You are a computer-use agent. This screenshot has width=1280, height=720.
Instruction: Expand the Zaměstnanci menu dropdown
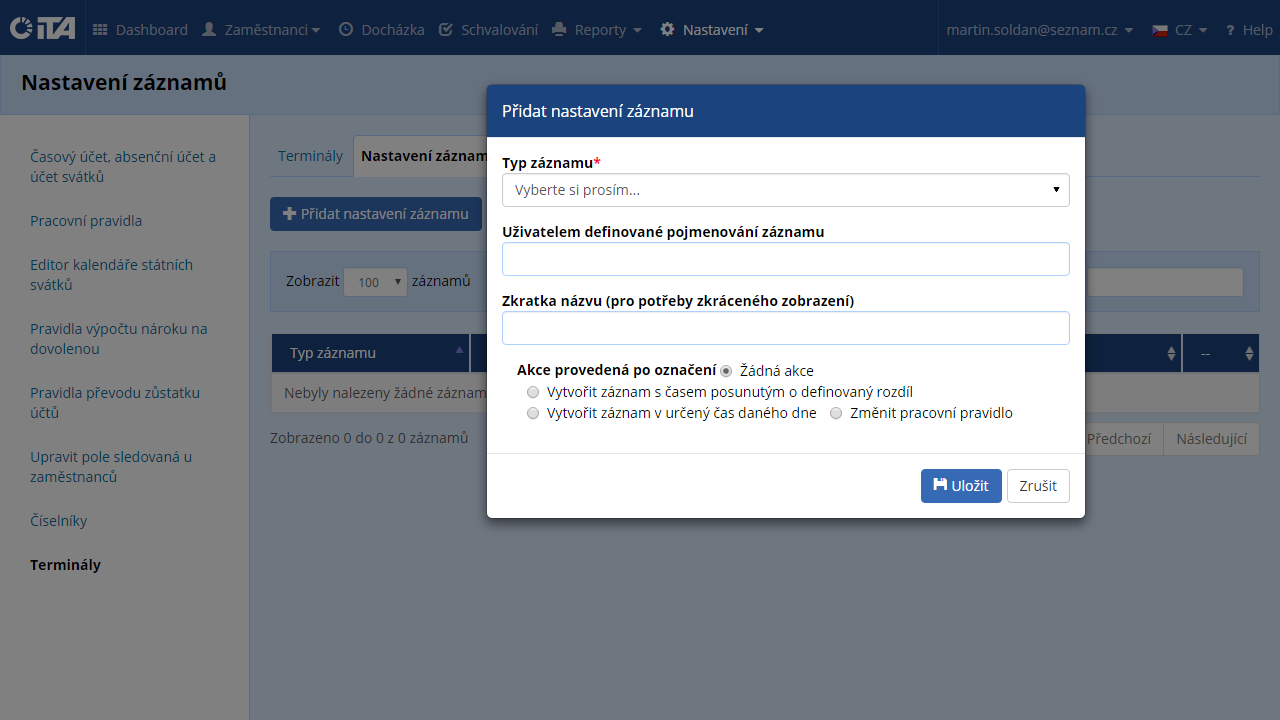pyautogui.click(x=261, y=30)
